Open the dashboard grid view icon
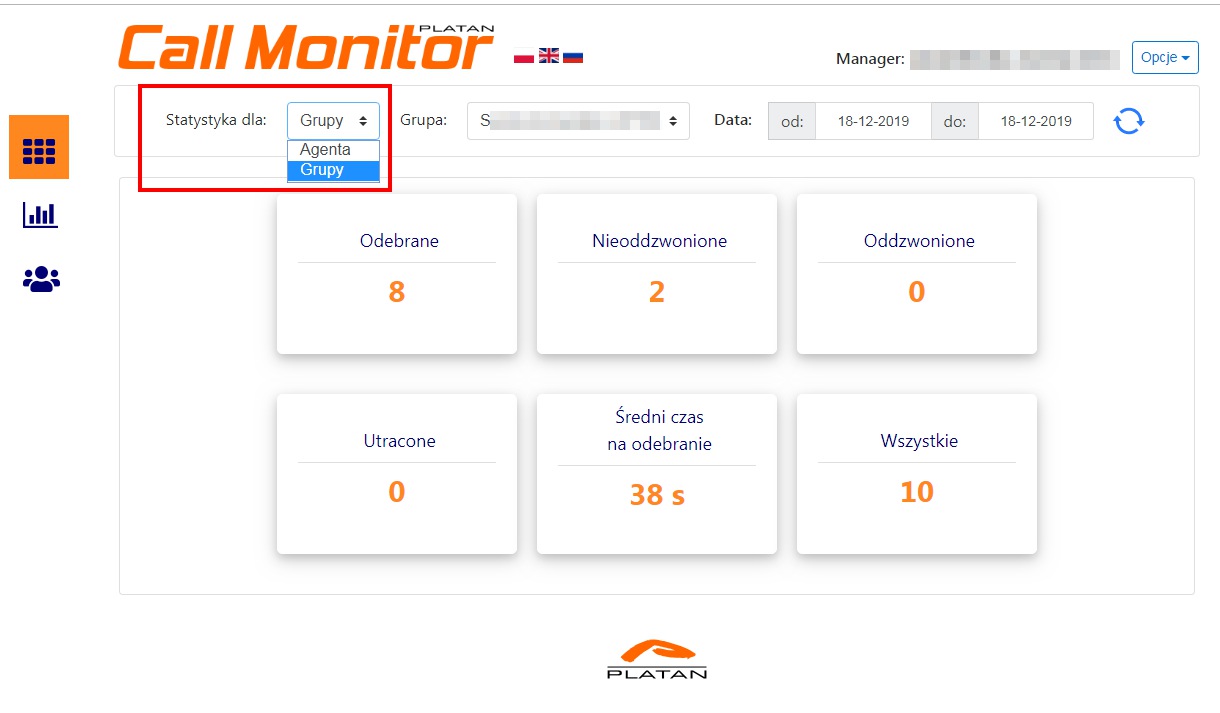The height and width of the screenshot is (713, 1220). tap(39, 148)
